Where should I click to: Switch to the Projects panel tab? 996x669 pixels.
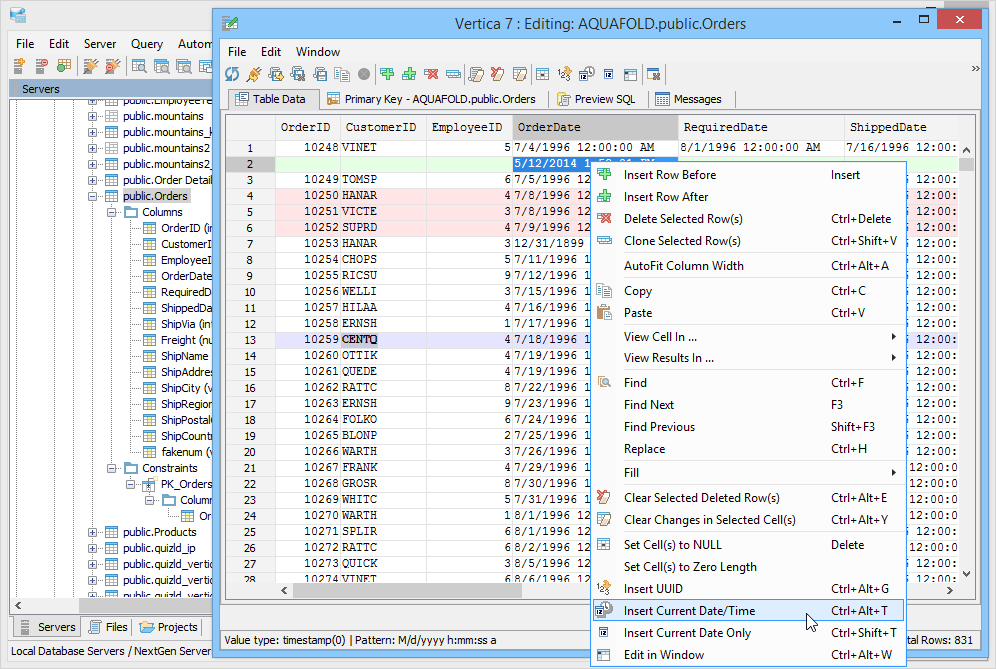[168, 627]
